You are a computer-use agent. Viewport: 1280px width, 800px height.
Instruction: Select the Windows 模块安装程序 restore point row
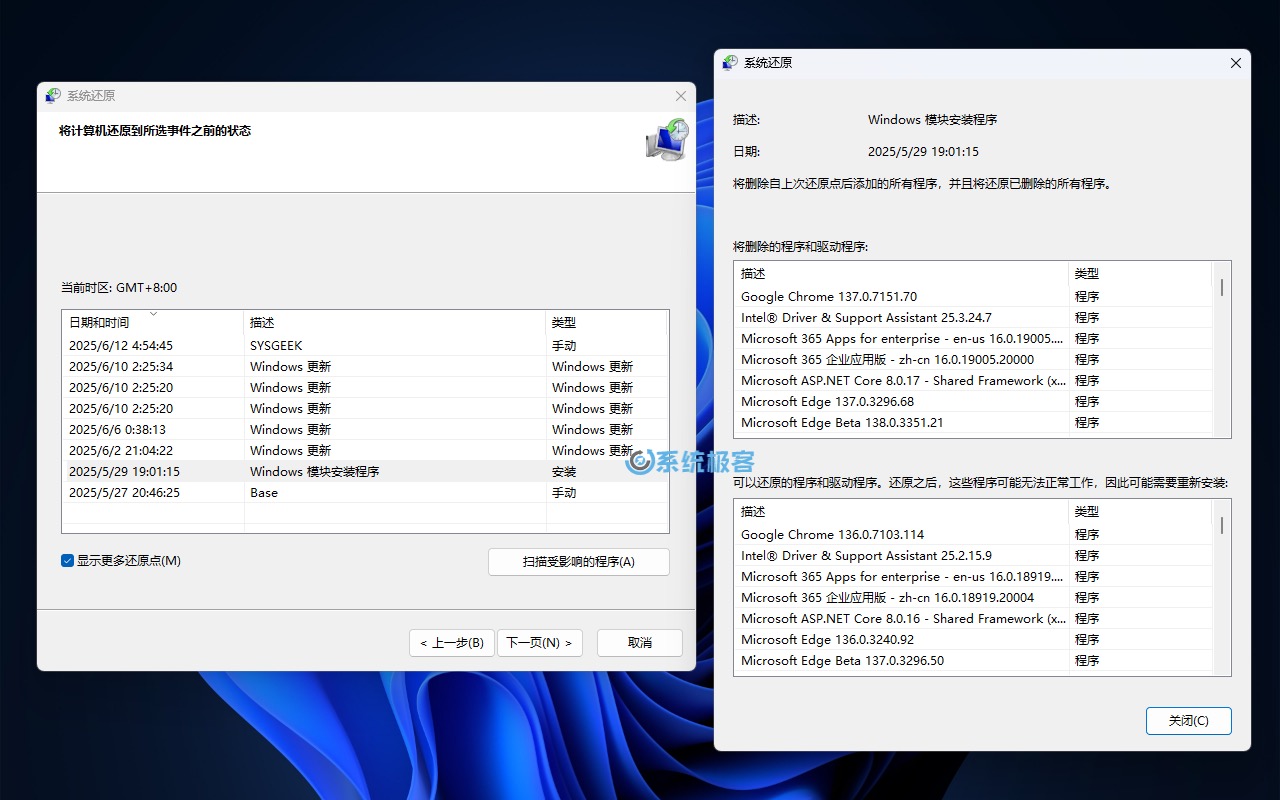tap(365, 472)
